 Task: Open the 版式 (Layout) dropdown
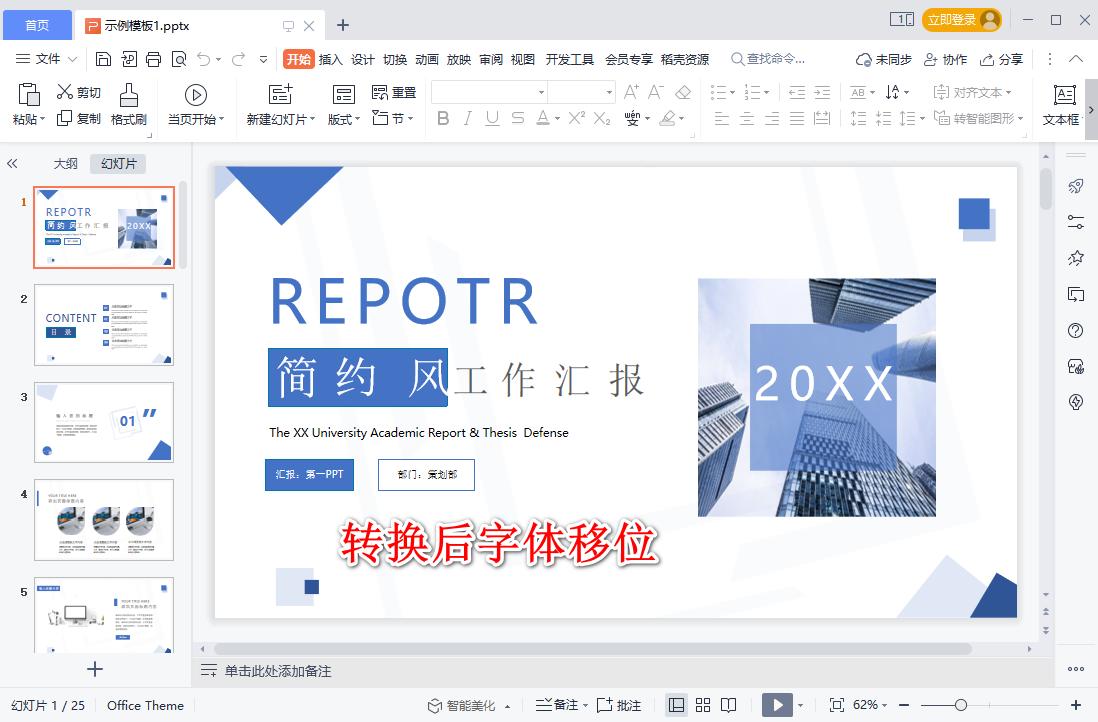click(x=342, y=118)
